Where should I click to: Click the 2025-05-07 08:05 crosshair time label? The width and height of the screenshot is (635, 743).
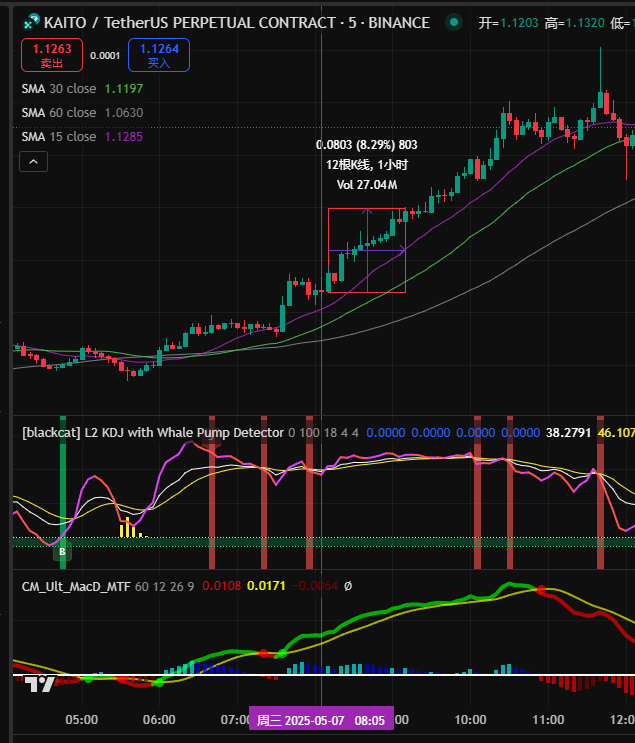(x=321, y=720)
